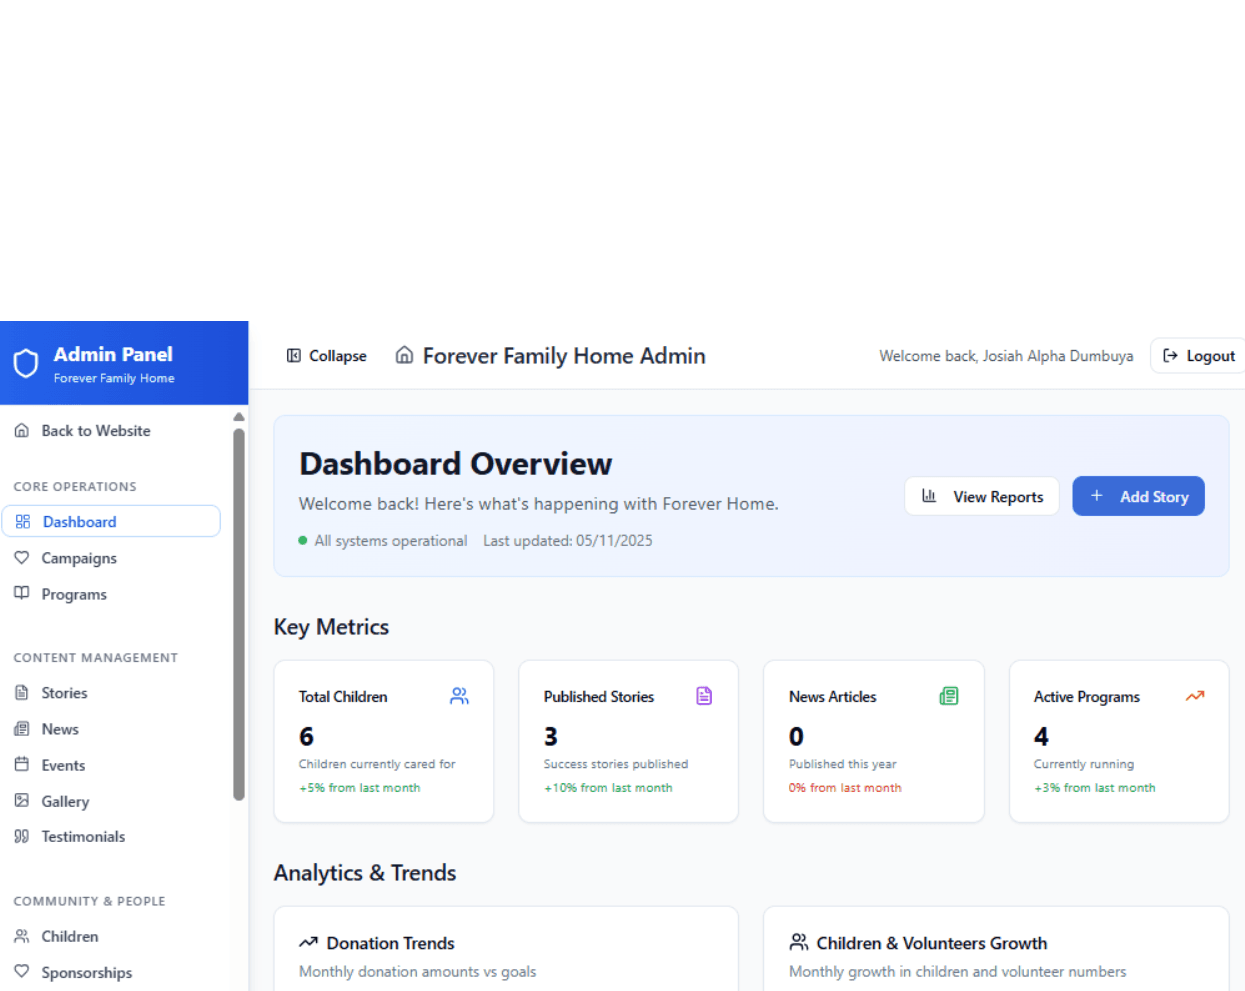Click the Analytics & Trends heading
The width and height of the screenshot is (1245, 991).
pyautogui.click(x=365, y=872)
